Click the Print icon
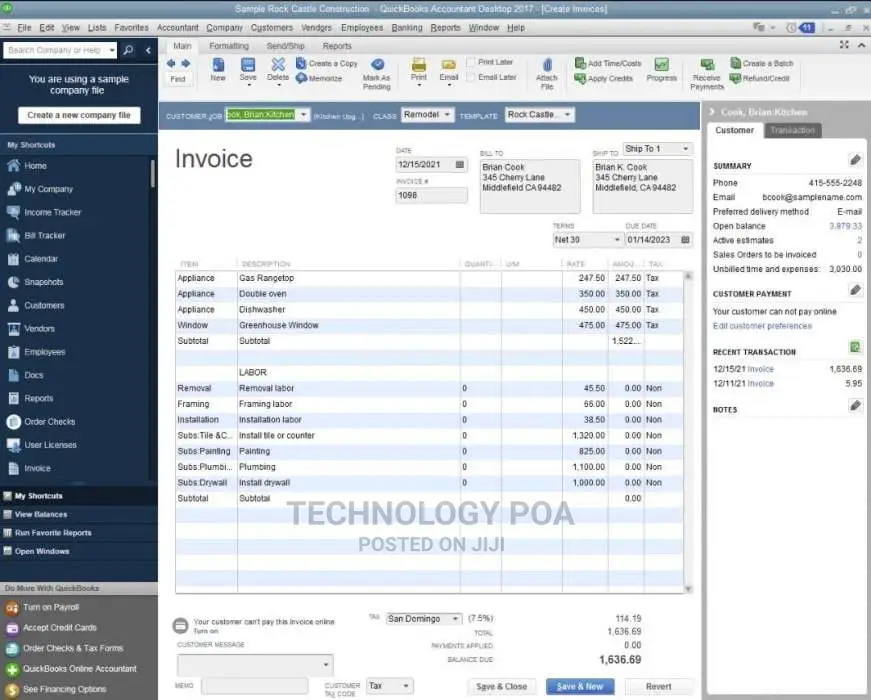 [419, 64]
